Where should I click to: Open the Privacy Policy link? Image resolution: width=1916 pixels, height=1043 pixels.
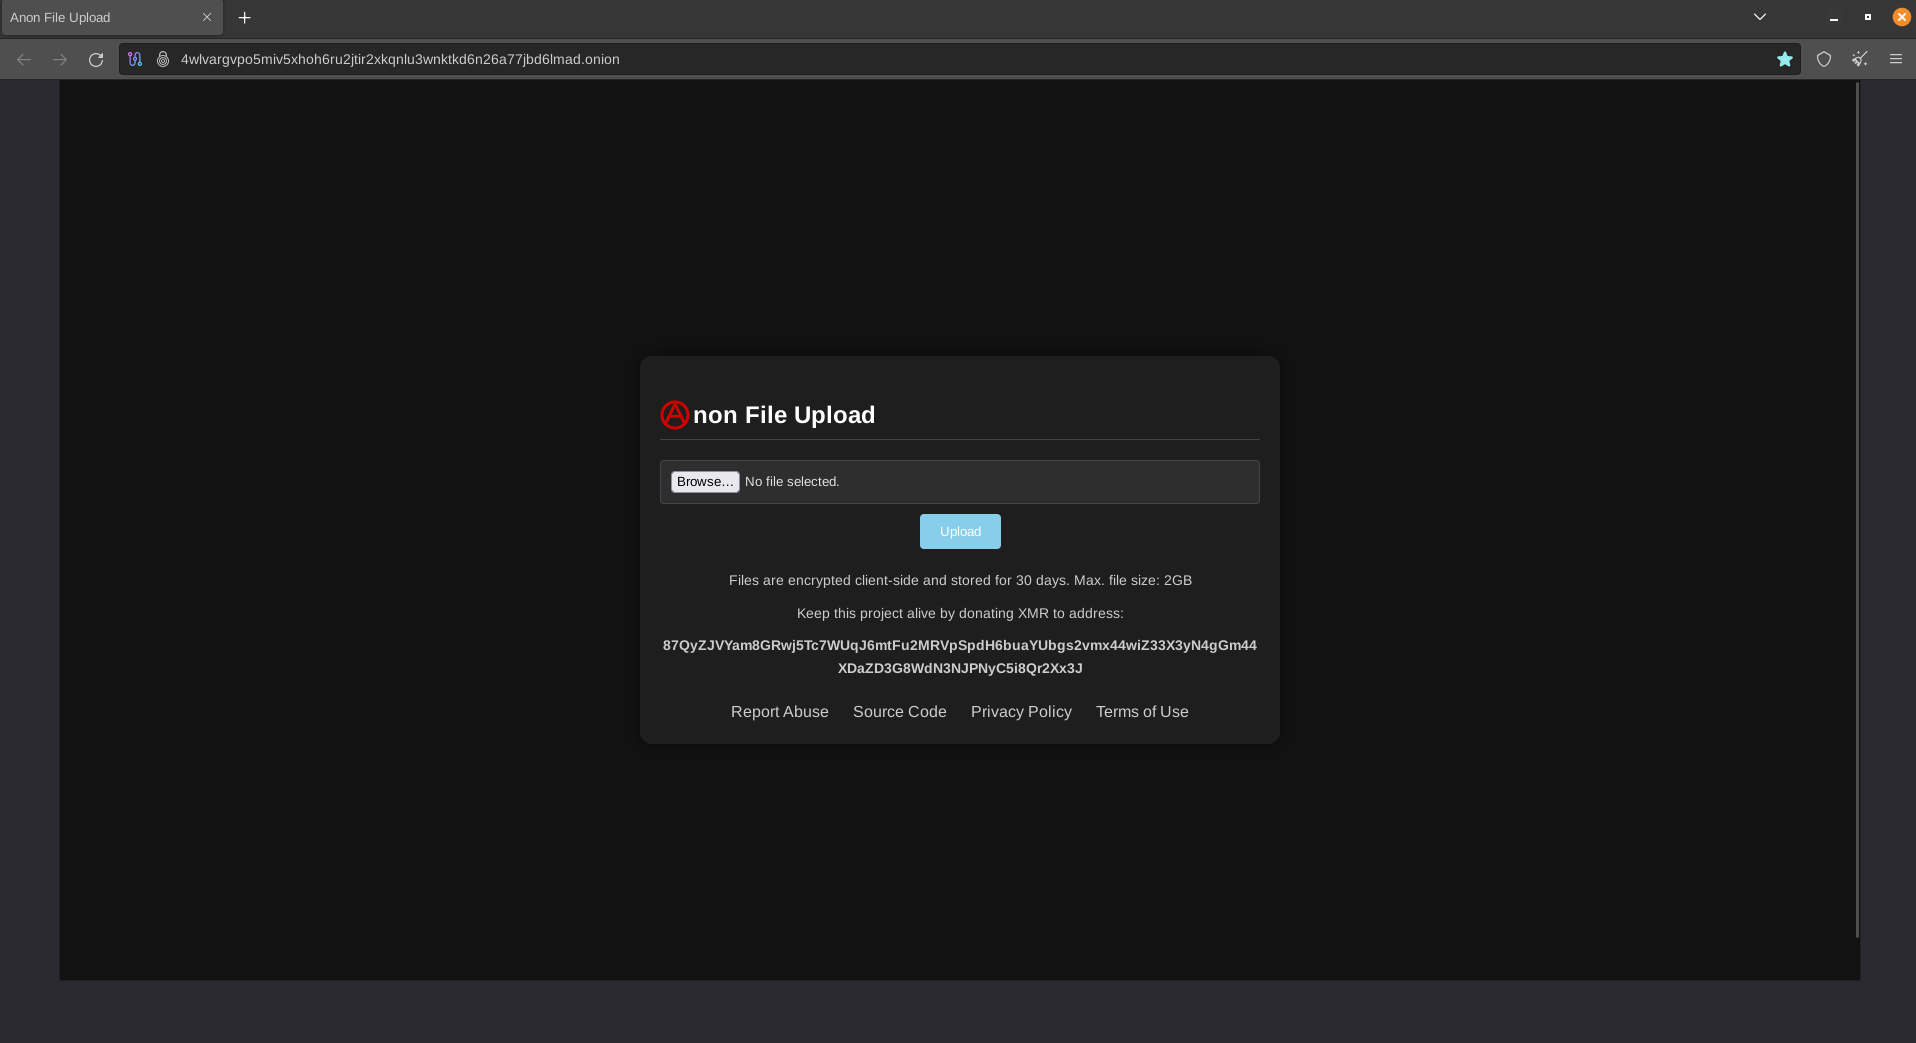tap(1021, 712)
